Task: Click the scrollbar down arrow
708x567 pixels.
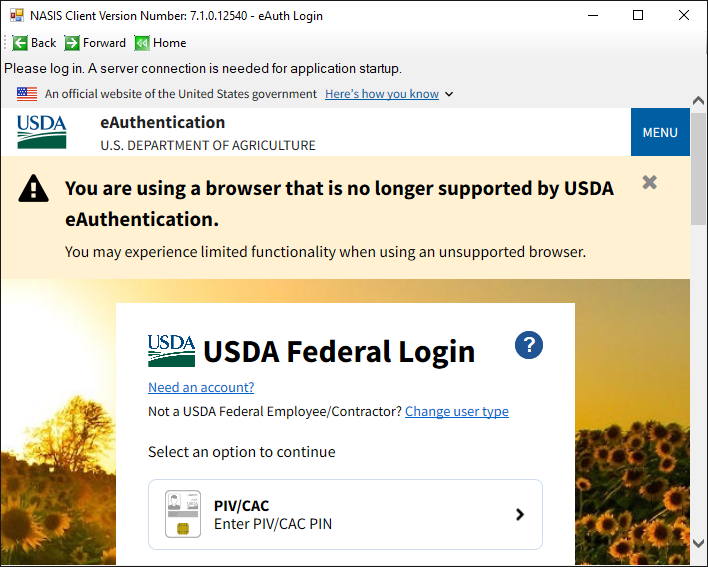Action: 698,543
